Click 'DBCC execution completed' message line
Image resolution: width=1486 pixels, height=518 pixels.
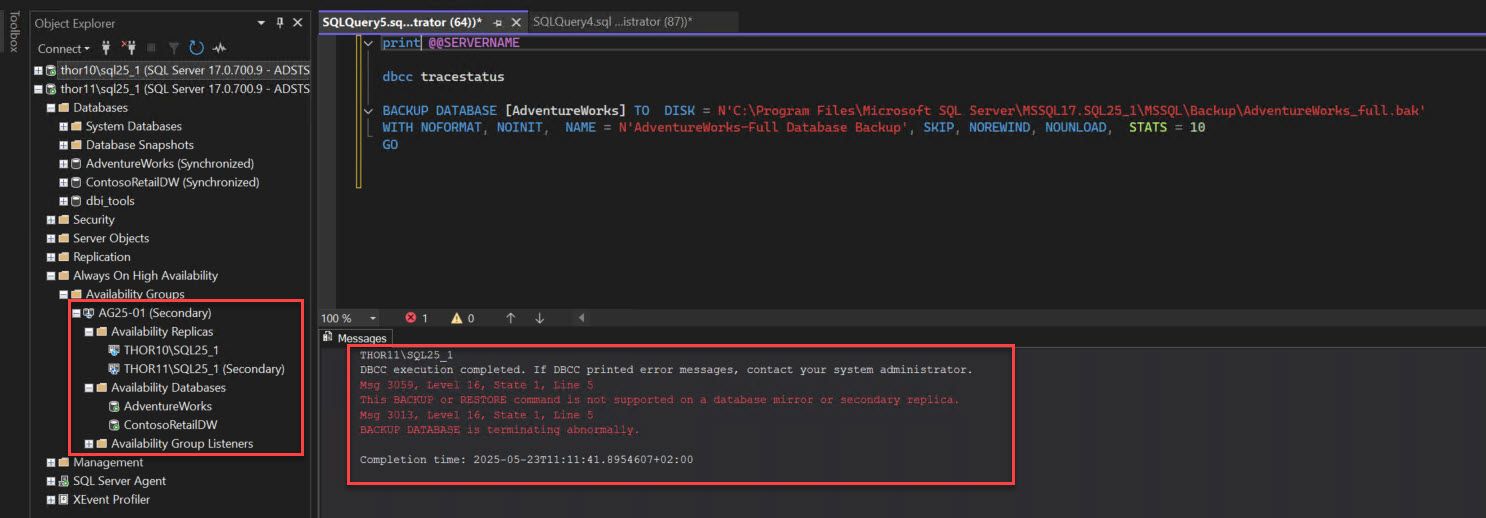coord(665,370)
